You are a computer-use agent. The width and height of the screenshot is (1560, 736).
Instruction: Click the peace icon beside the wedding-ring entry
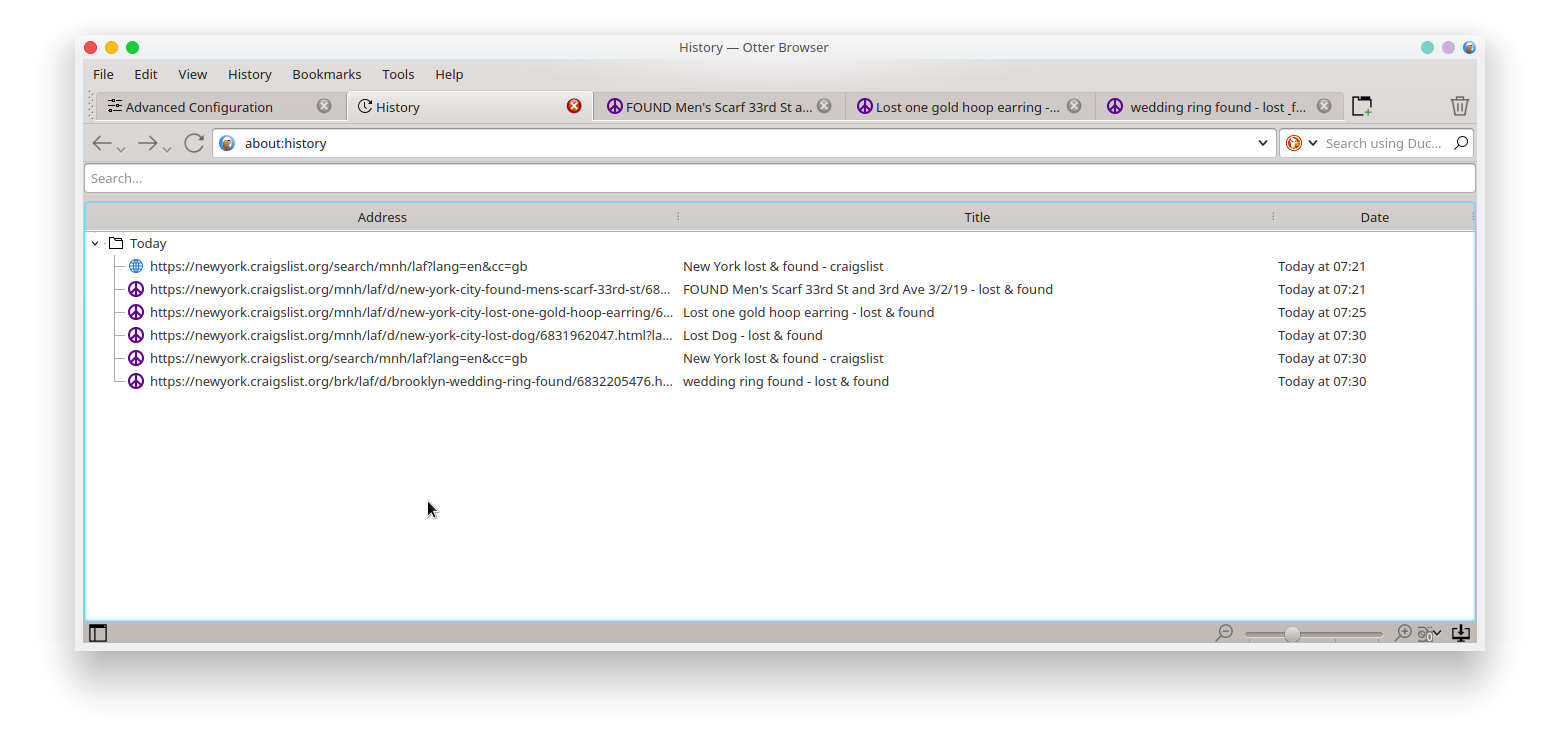pos(136,381)
